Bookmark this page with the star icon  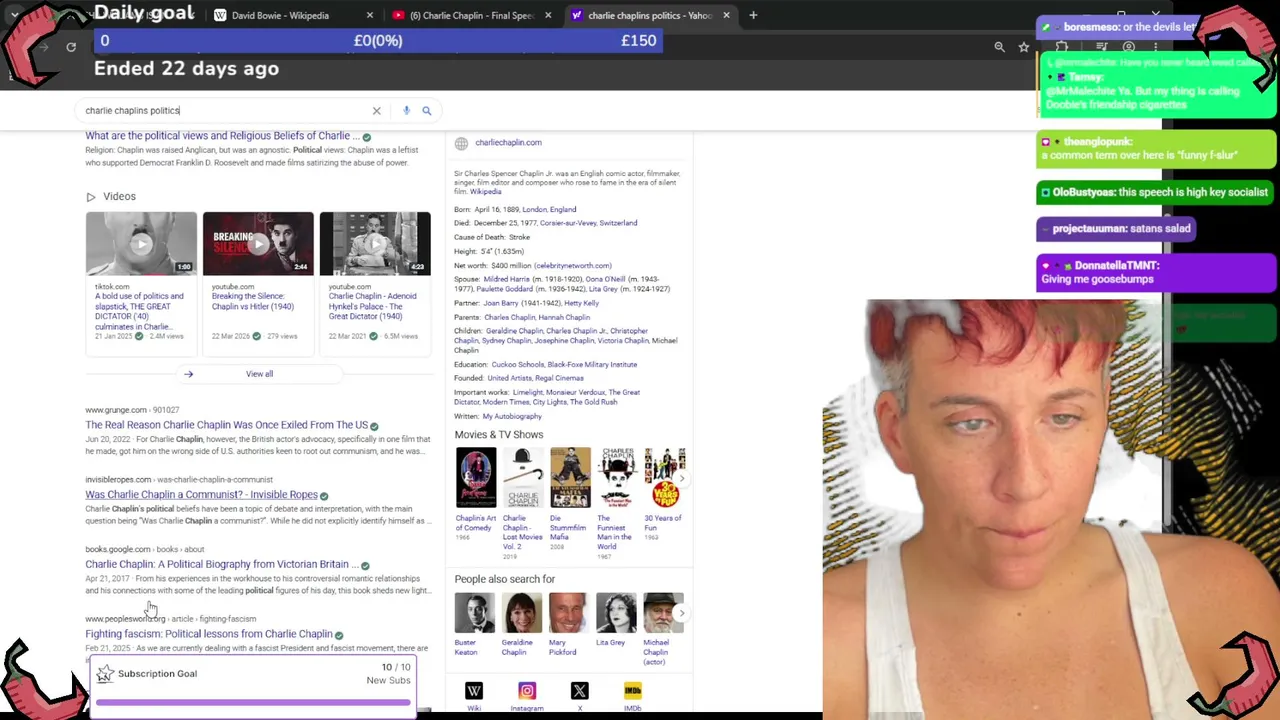click(x=1024, y=47)
